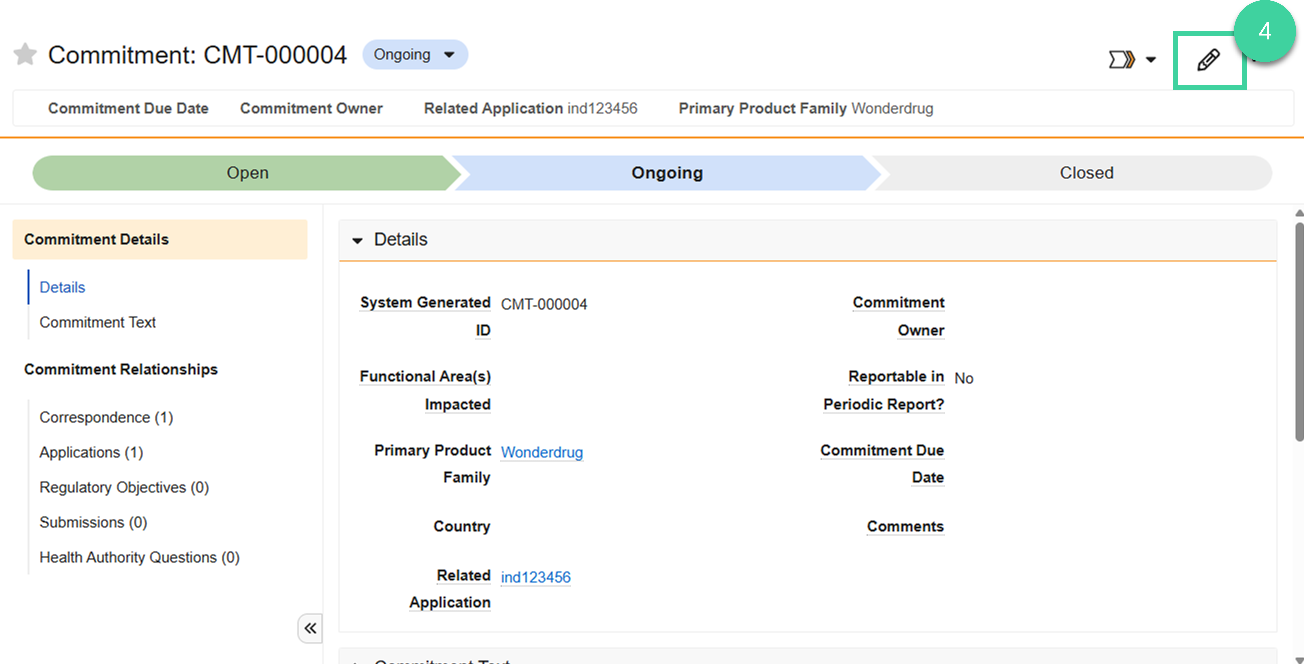This screenshot has height=664, width=1304.
Task: Open the Wonderdrug product family link
Action: pyautogui.click(x=542, y=452)
